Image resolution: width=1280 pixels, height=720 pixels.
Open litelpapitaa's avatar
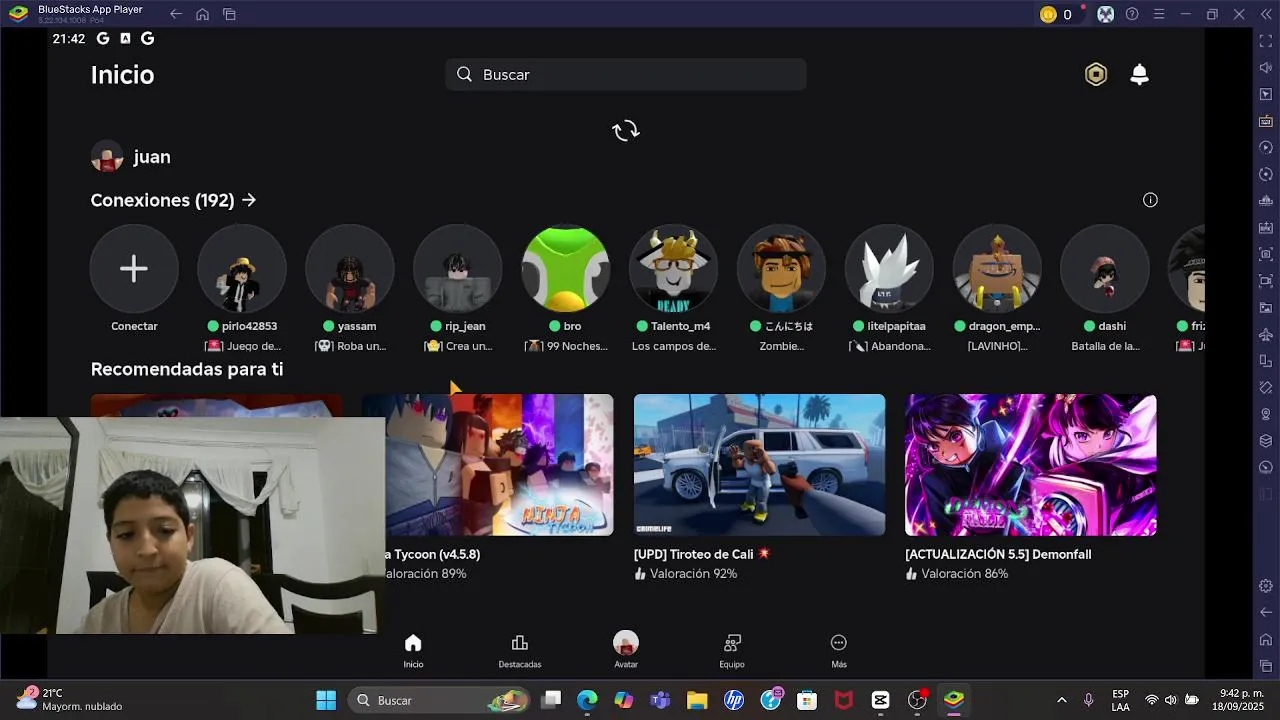coord(890,269)
